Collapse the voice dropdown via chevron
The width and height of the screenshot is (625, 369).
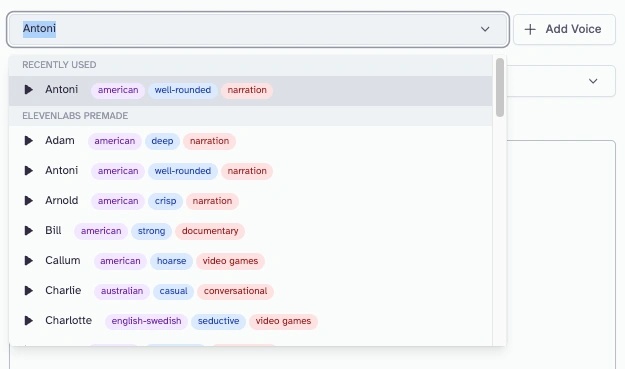[485, 29]
